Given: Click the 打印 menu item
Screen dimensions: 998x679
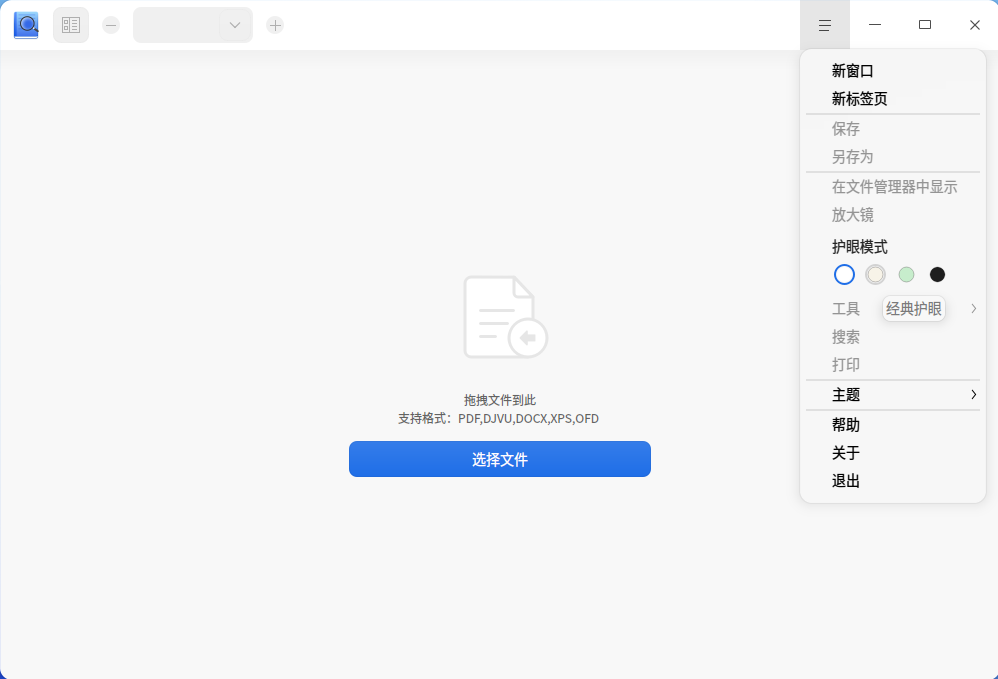Looking at the screenshot, I should point(892,365).
